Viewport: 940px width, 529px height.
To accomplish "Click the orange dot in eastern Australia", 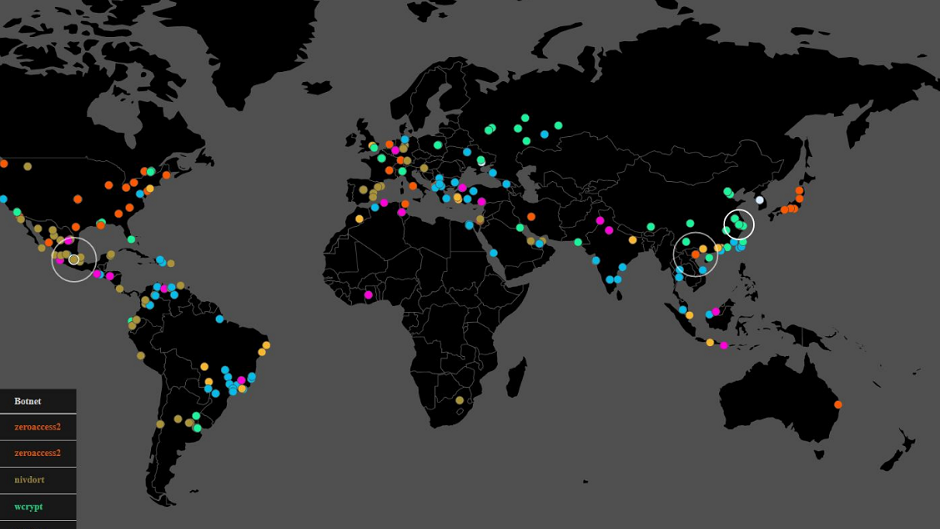I will click(x=838, y=405).
